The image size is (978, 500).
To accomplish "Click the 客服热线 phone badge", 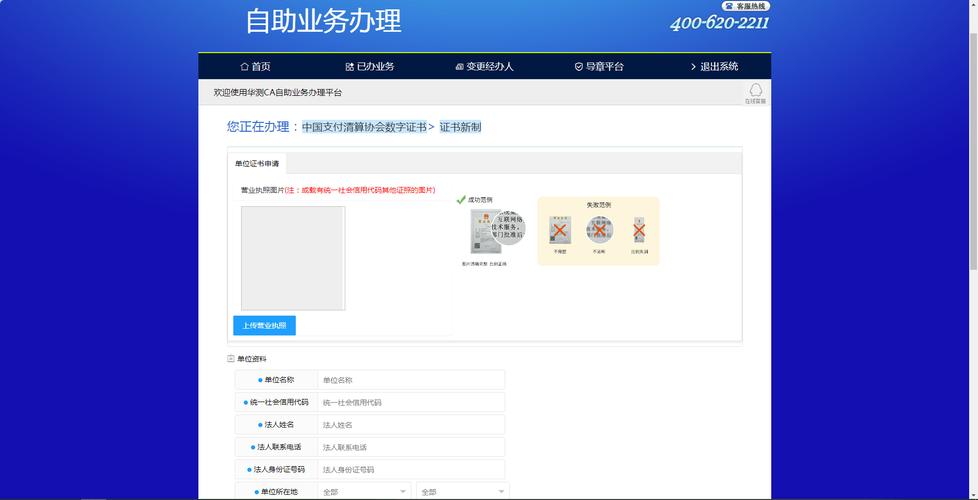I will (x=746, y=6).
